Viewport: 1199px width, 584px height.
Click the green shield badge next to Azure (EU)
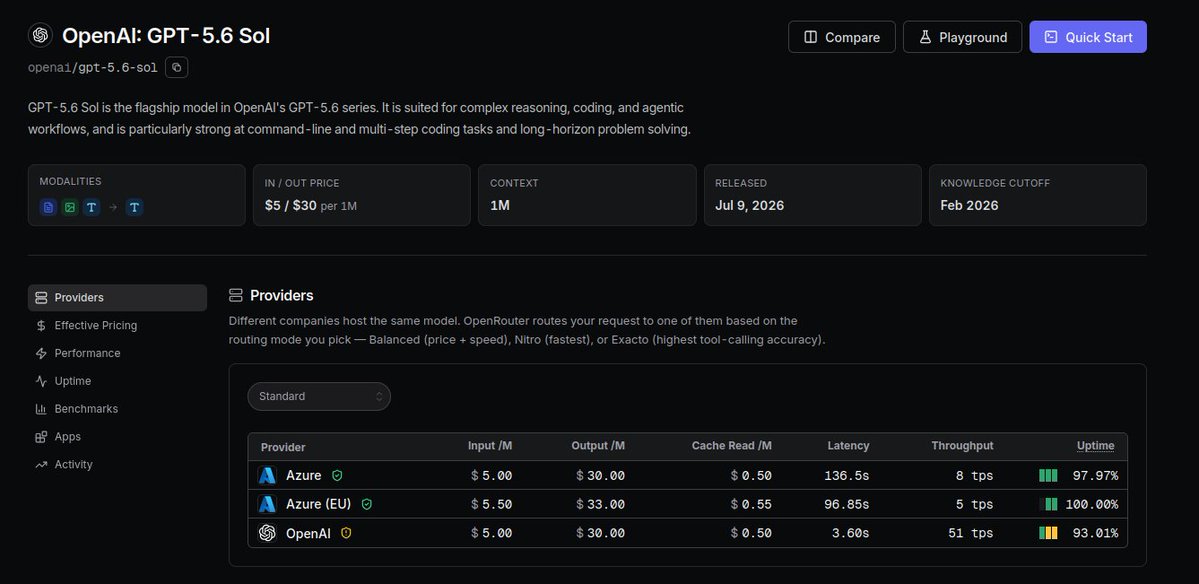(366, 505)
